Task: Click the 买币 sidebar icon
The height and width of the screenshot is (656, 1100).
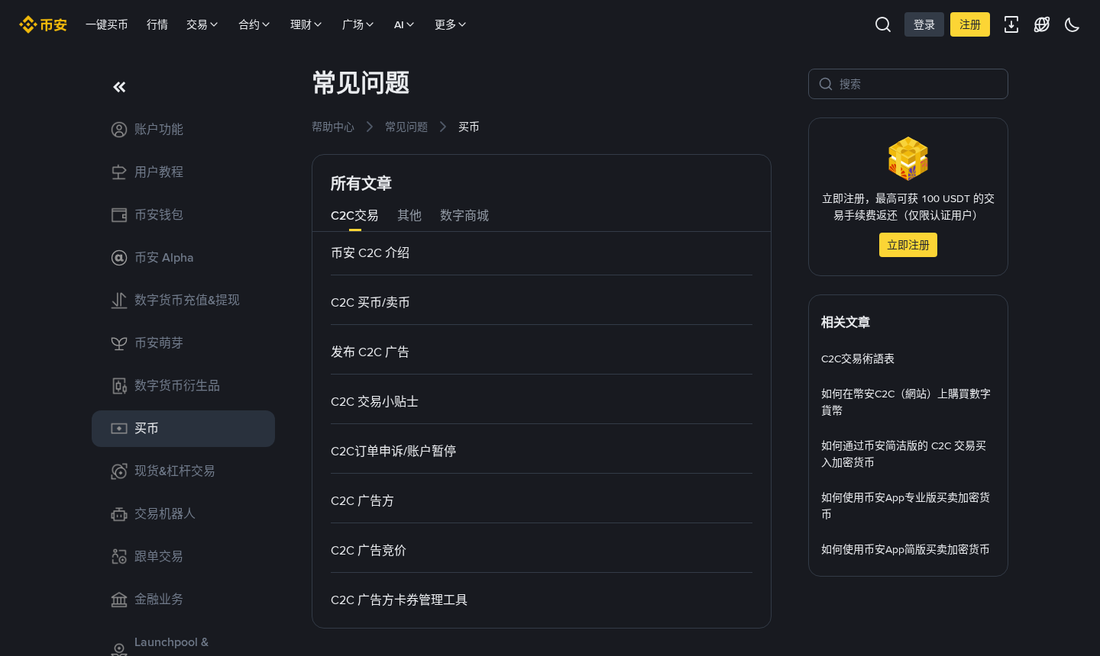Action: pos(119,429)
